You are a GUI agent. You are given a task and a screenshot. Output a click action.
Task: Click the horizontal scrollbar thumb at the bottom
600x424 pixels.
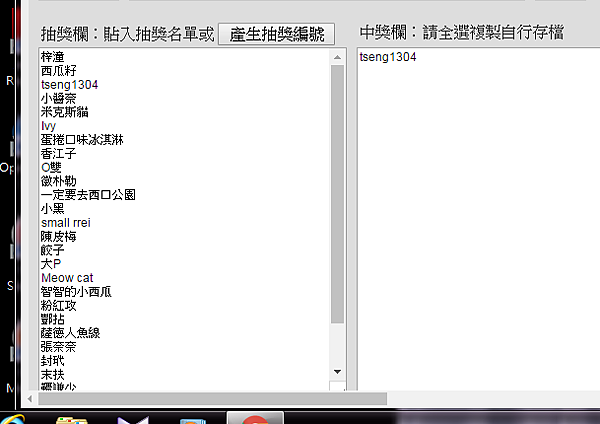coord(212,399)
